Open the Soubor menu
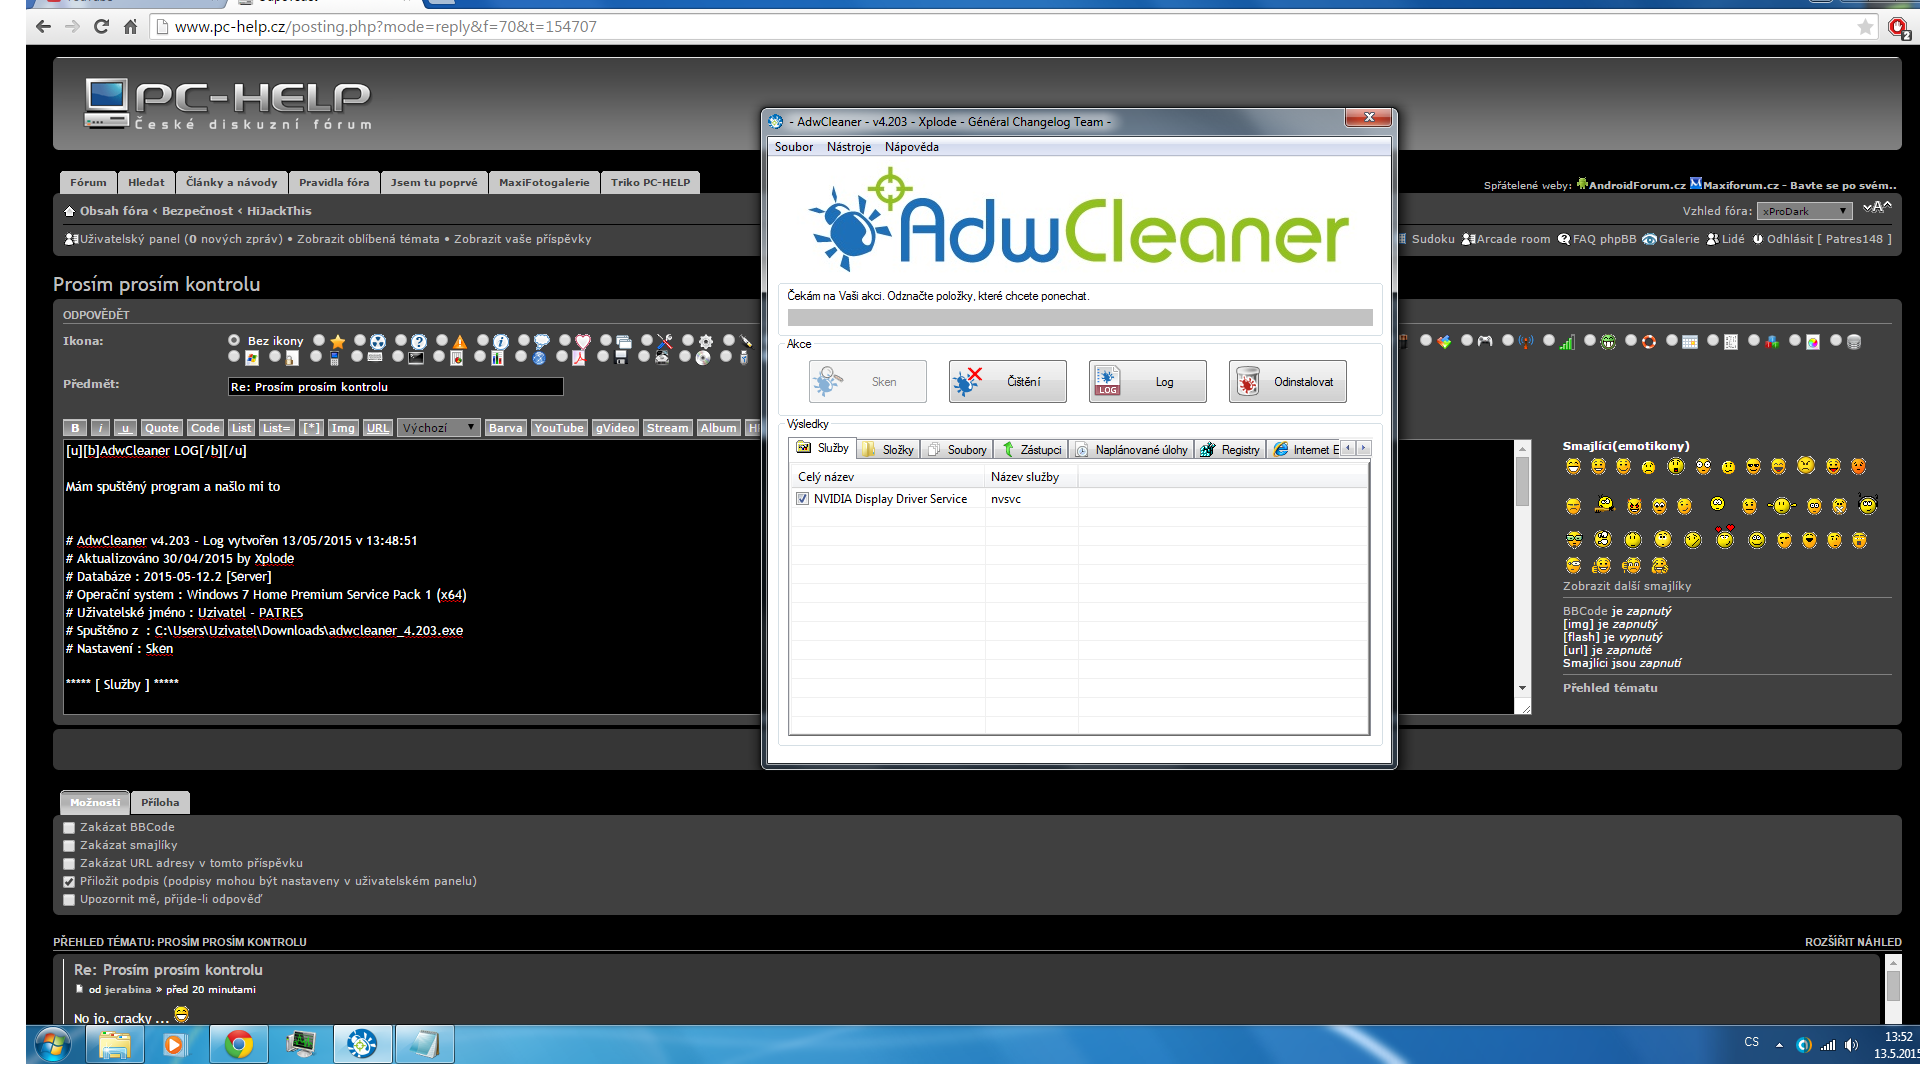This screenshot has width=1920, height=1080. point(793,147)
